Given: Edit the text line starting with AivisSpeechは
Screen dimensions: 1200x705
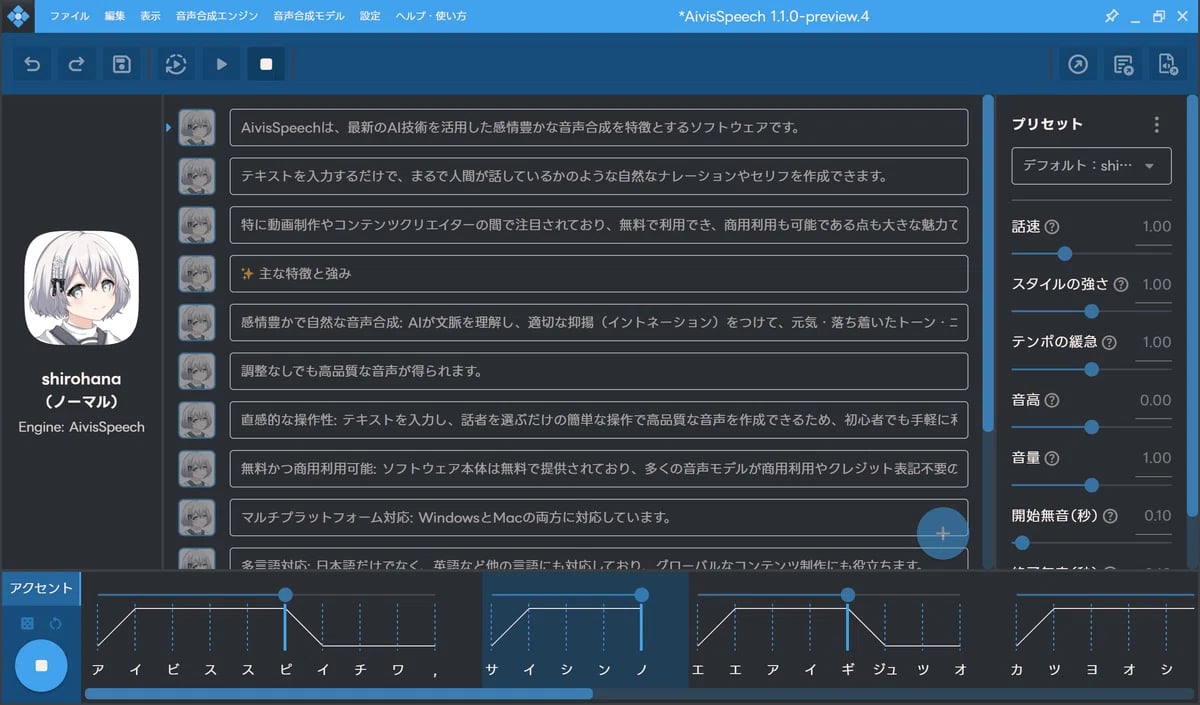Looking at the screenshot, I should [598, 128].
